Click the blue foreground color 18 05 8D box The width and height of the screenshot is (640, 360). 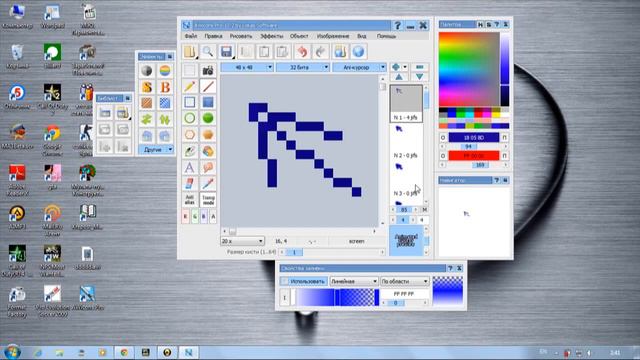pos(474,138)
